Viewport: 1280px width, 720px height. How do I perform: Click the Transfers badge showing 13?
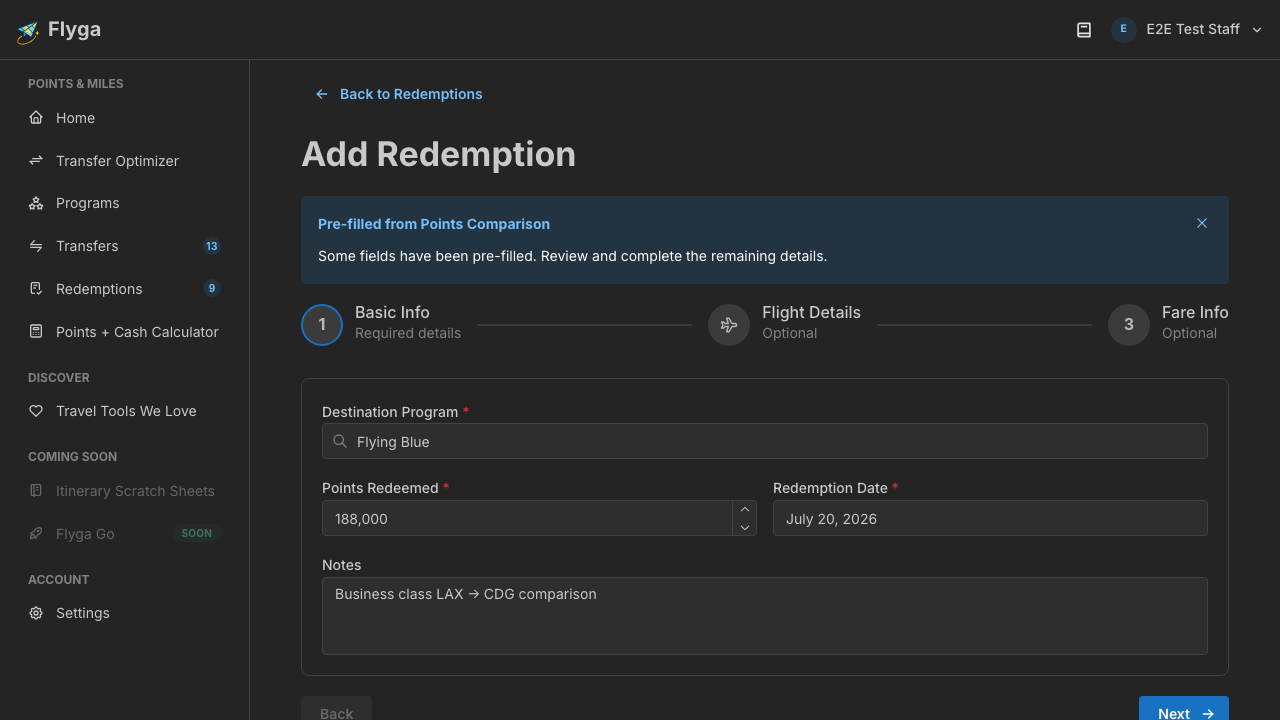tap(211, 246)
